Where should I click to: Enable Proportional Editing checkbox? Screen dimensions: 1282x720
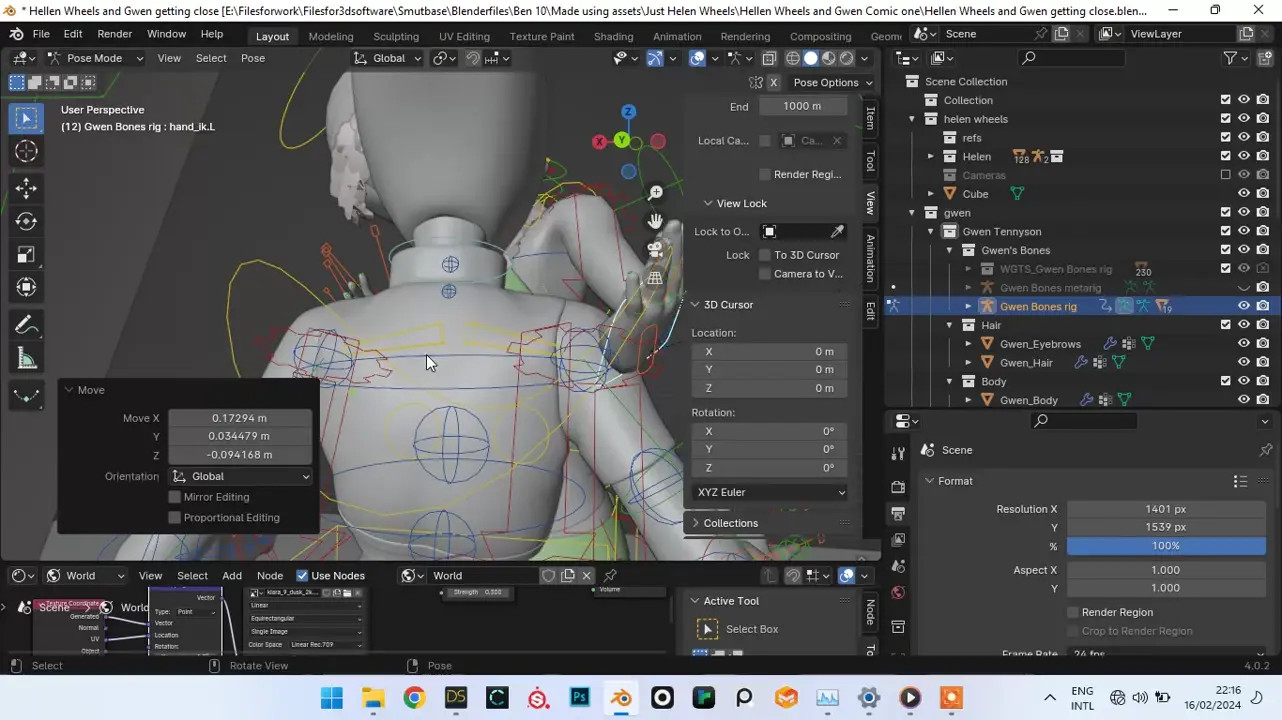(175, 517)
